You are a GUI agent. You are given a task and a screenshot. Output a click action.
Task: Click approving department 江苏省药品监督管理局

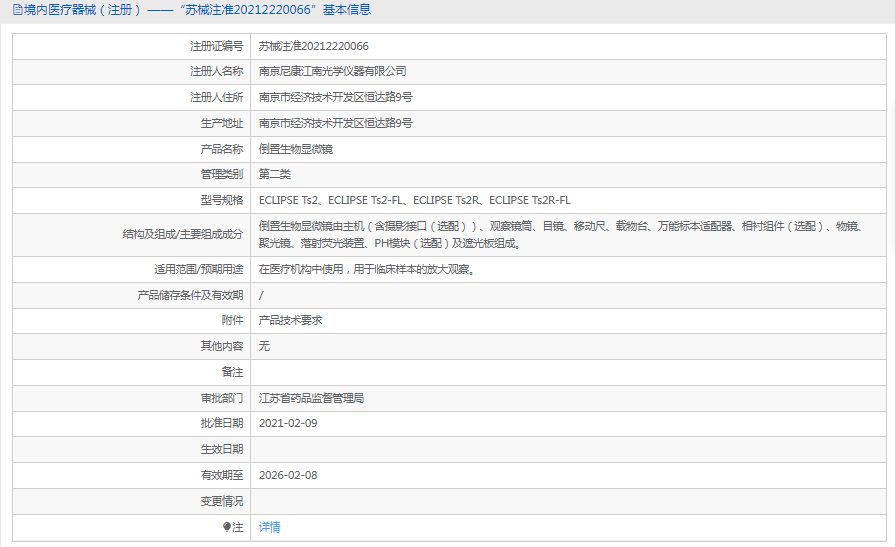(311, 398)
